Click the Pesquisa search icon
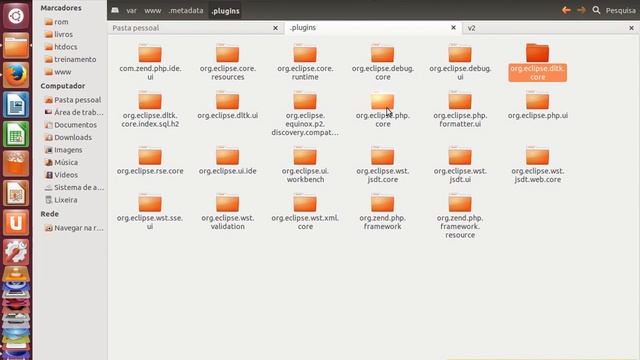Viewport: 640px width, 360px height. pos(596,10)
